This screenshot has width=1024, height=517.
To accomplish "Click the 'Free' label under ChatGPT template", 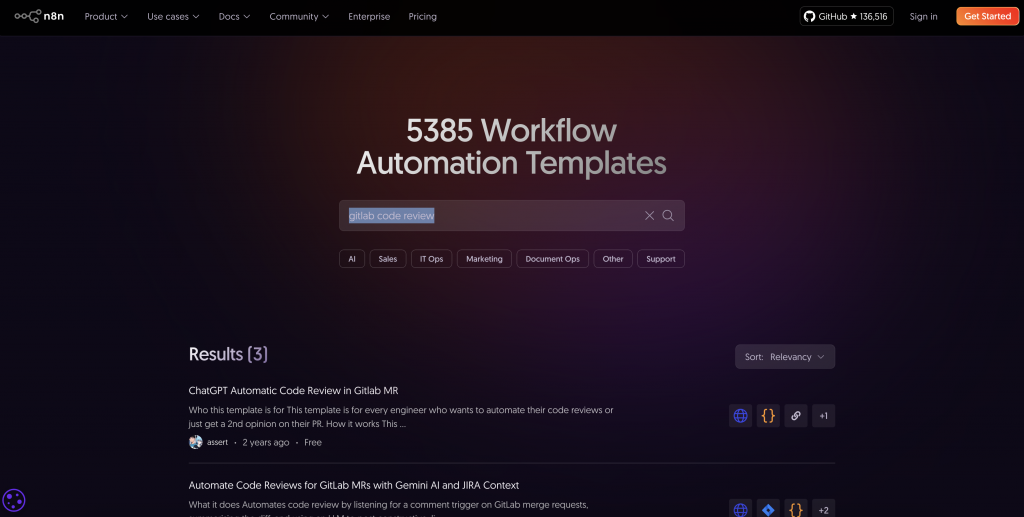I will point(313,443).
